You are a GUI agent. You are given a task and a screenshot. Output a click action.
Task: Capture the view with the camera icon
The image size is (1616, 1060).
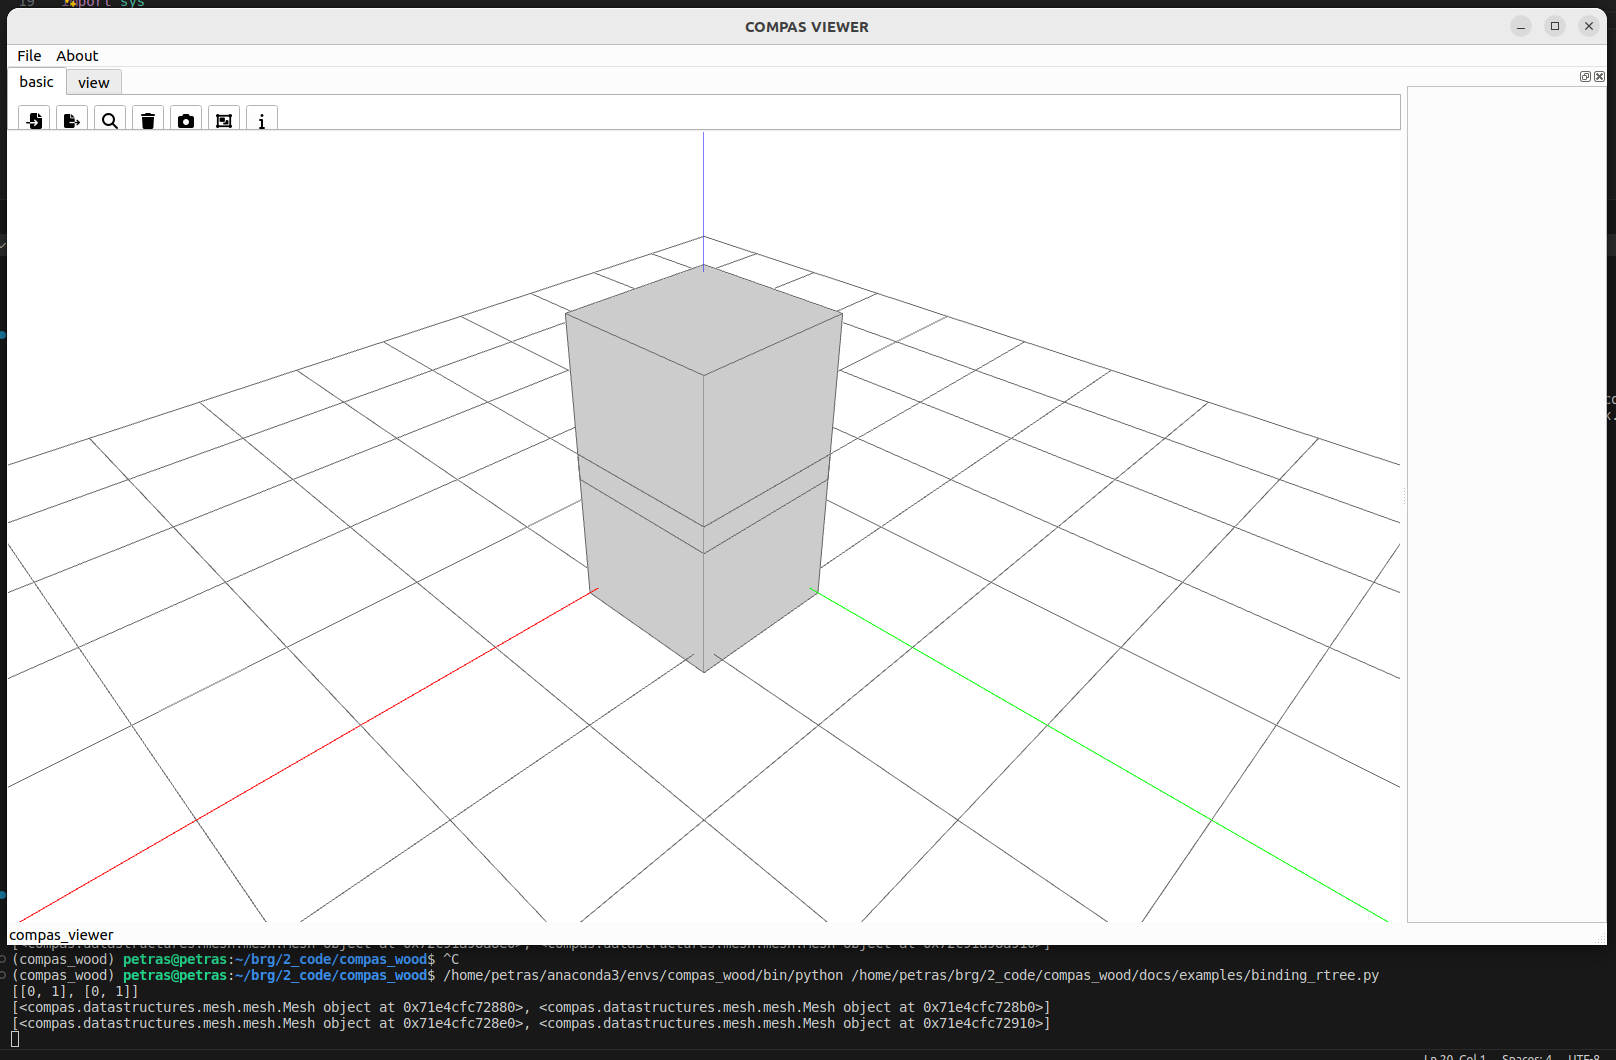coord(186,120)
